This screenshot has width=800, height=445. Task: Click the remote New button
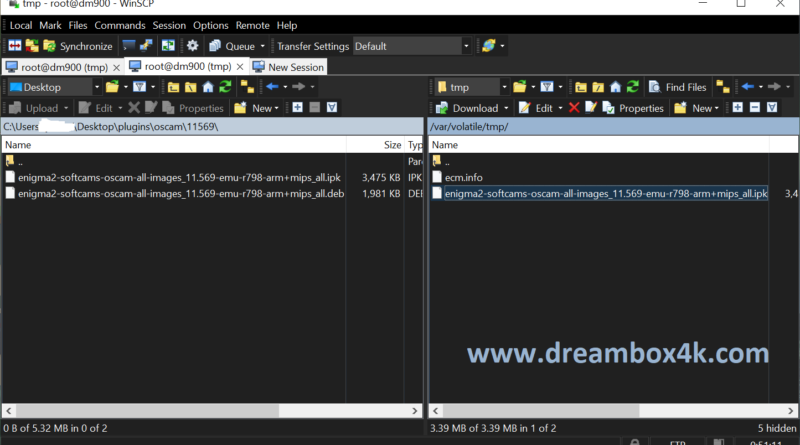(696, 108)
